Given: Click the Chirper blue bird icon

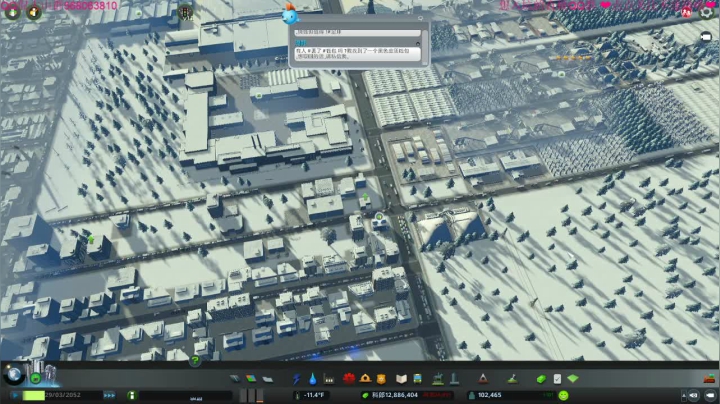Looking at the screenshot, I should pos(290,15).
